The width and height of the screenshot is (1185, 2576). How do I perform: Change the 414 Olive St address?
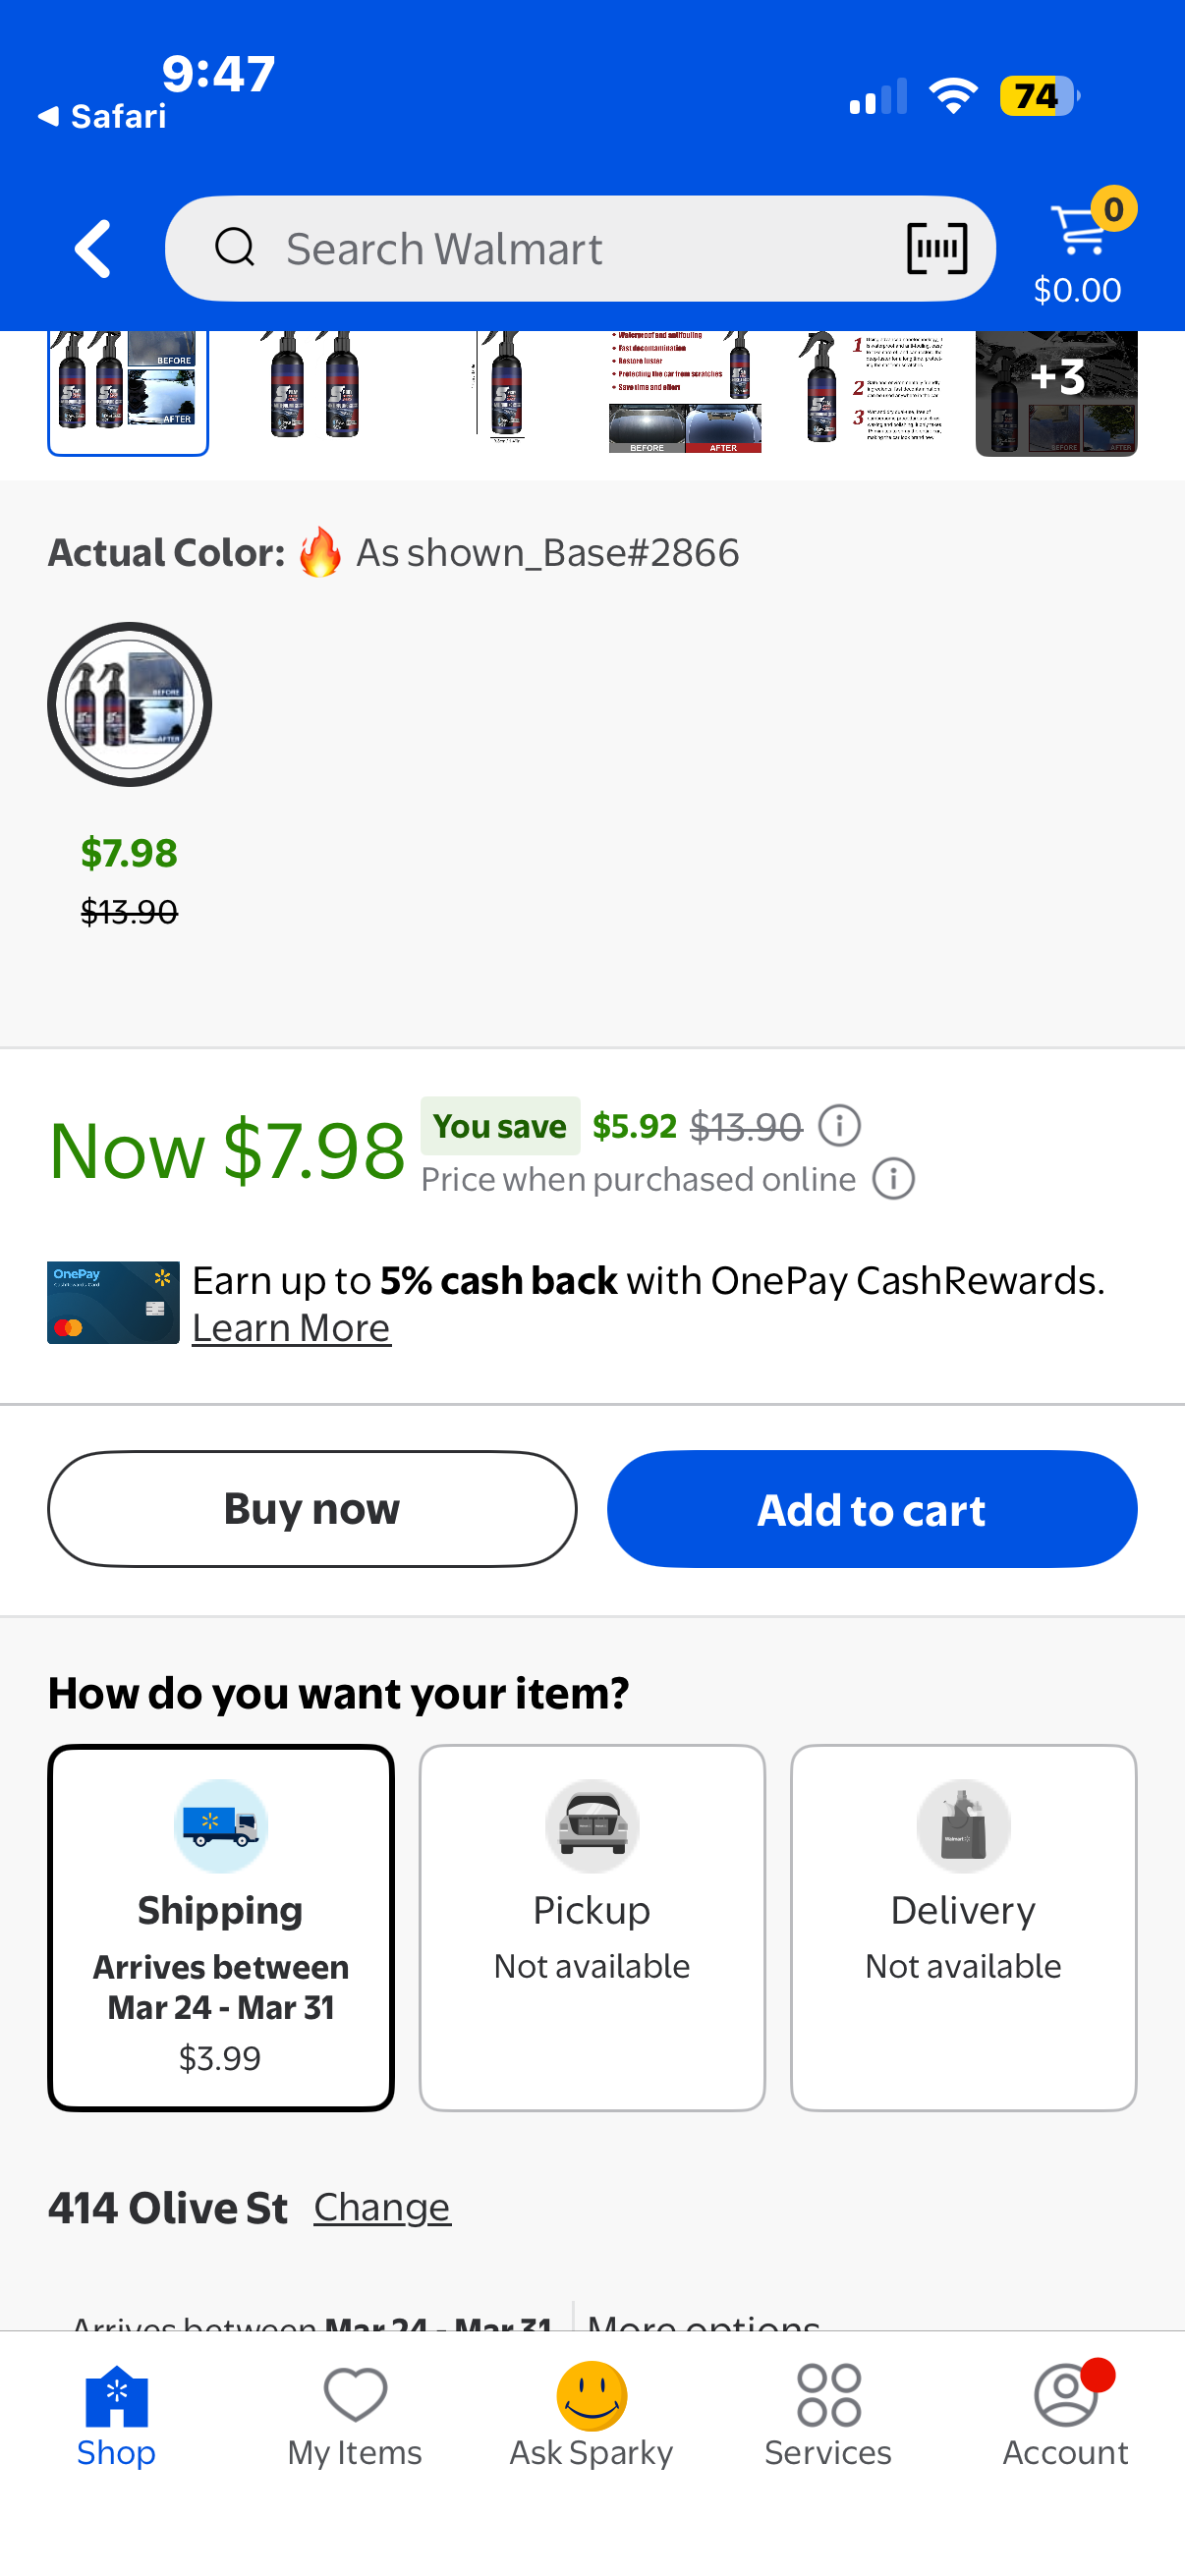[x=382, y=2207]
